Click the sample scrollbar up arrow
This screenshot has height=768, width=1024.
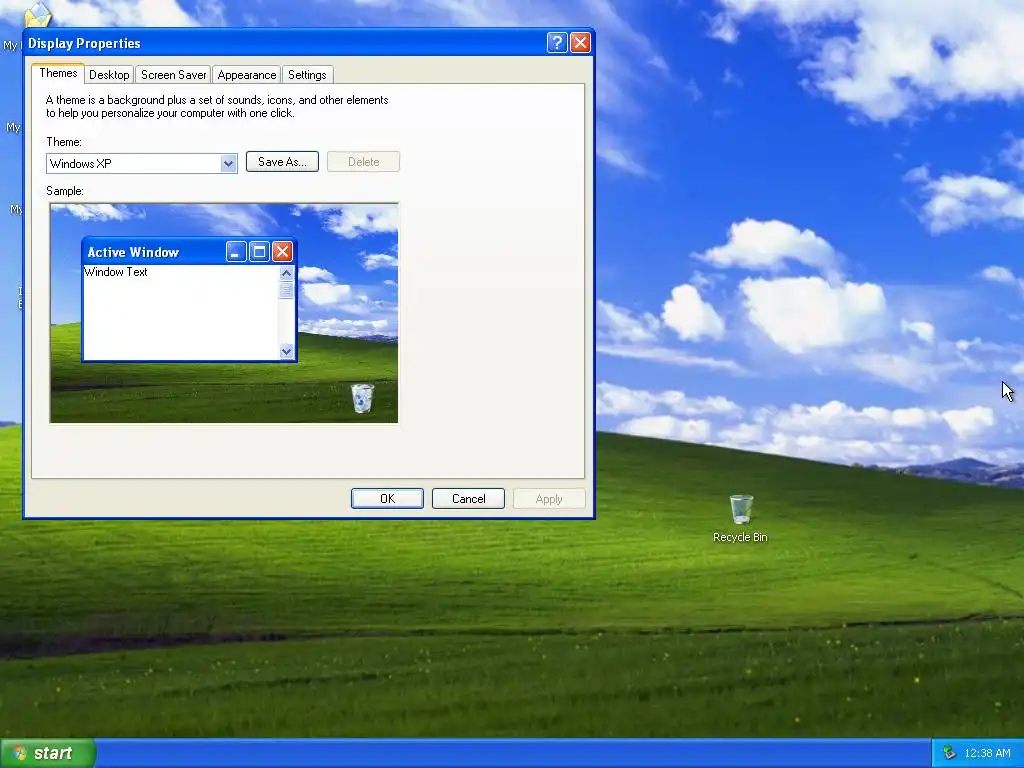(286, 273)
